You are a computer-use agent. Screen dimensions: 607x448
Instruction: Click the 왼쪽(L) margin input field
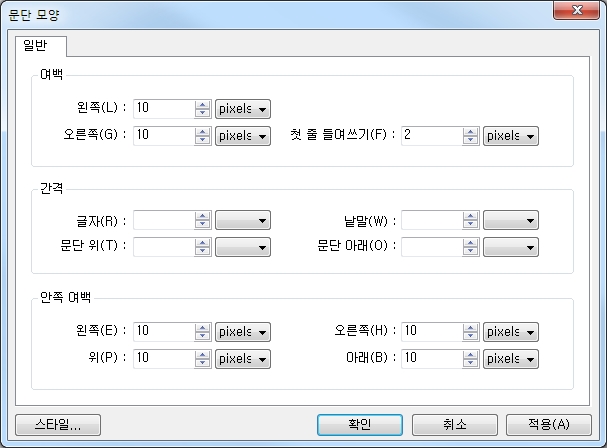163,109
